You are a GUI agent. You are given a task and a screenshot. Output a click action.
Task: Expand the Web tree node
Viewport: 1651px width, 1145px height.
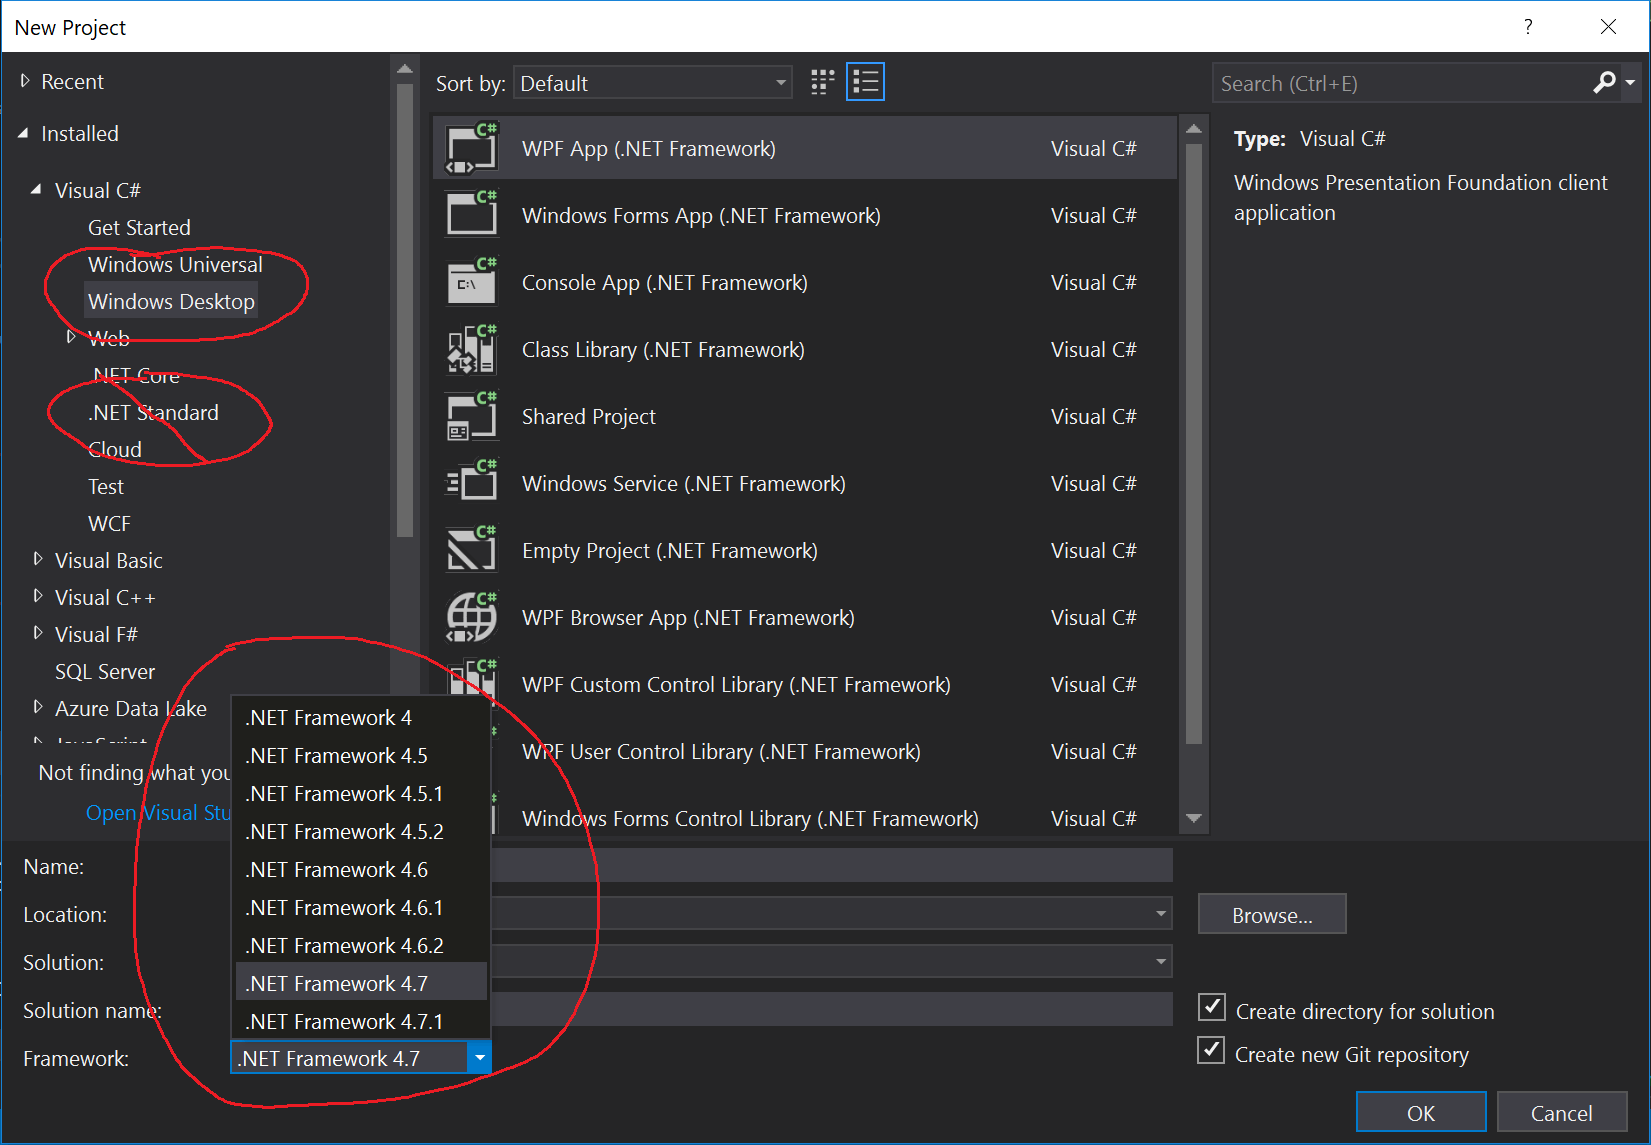[x=71, y=337]
